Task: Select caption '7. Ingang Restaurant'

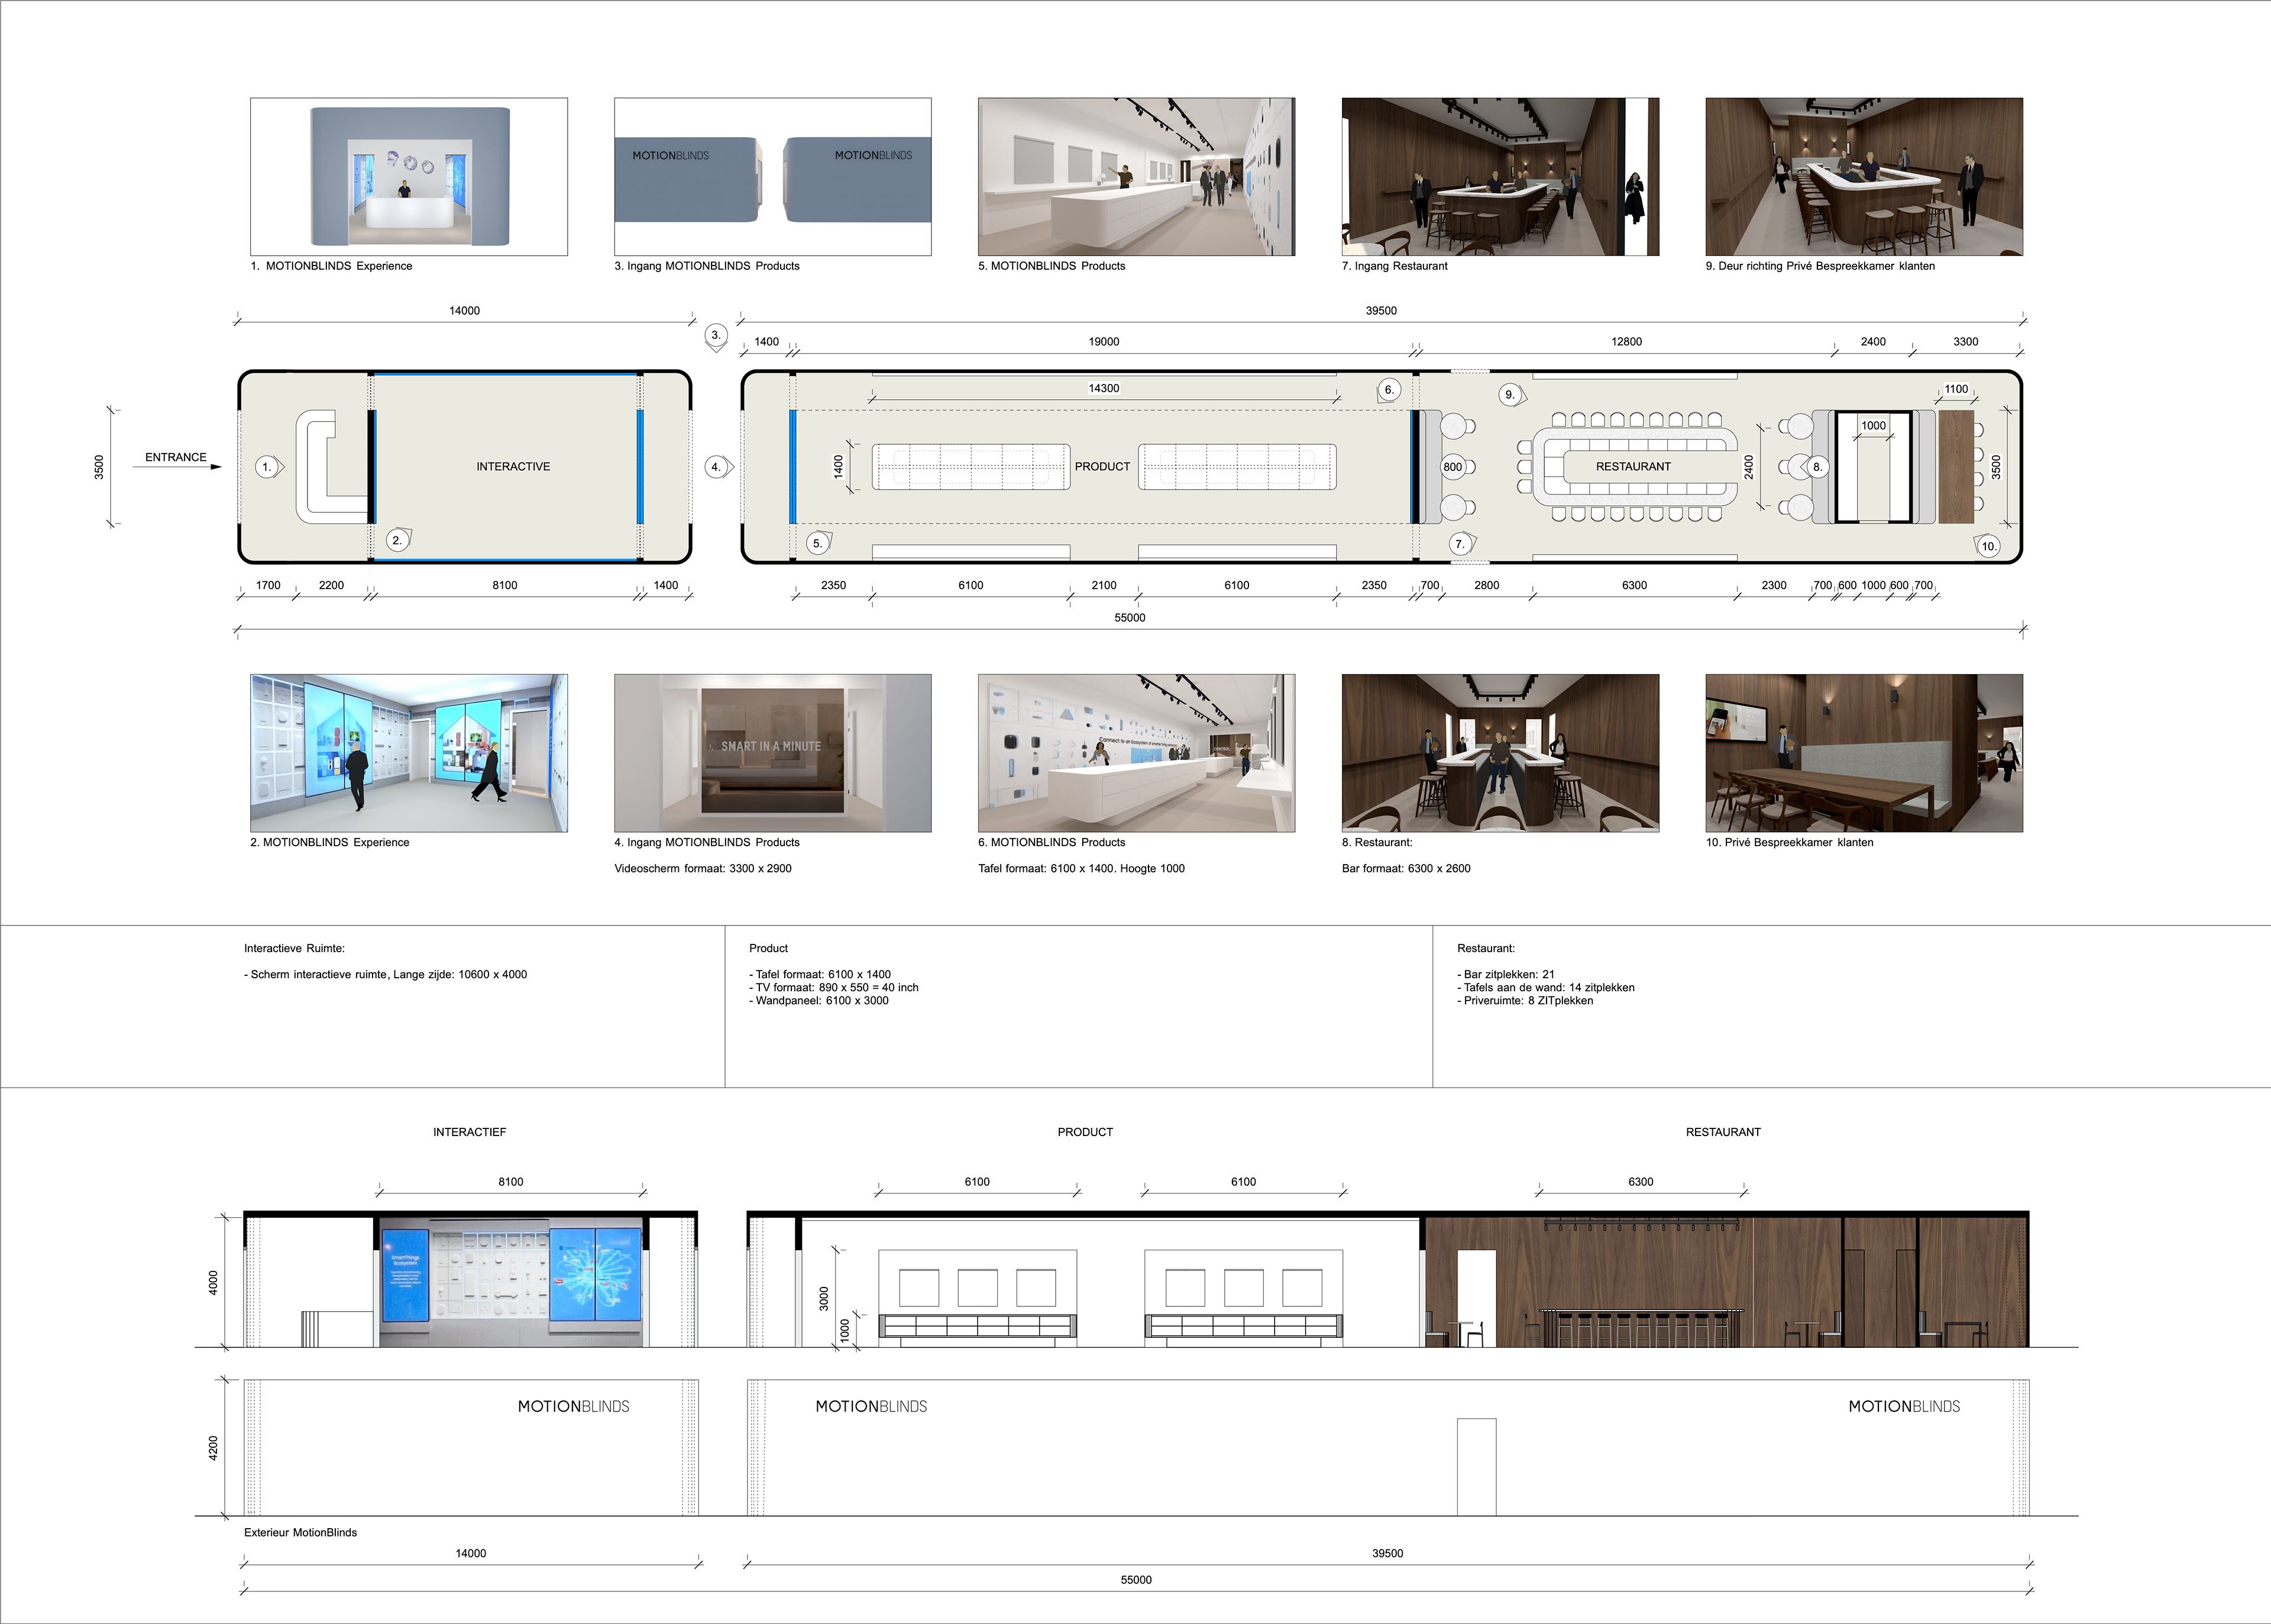Action: [1395, 266]
